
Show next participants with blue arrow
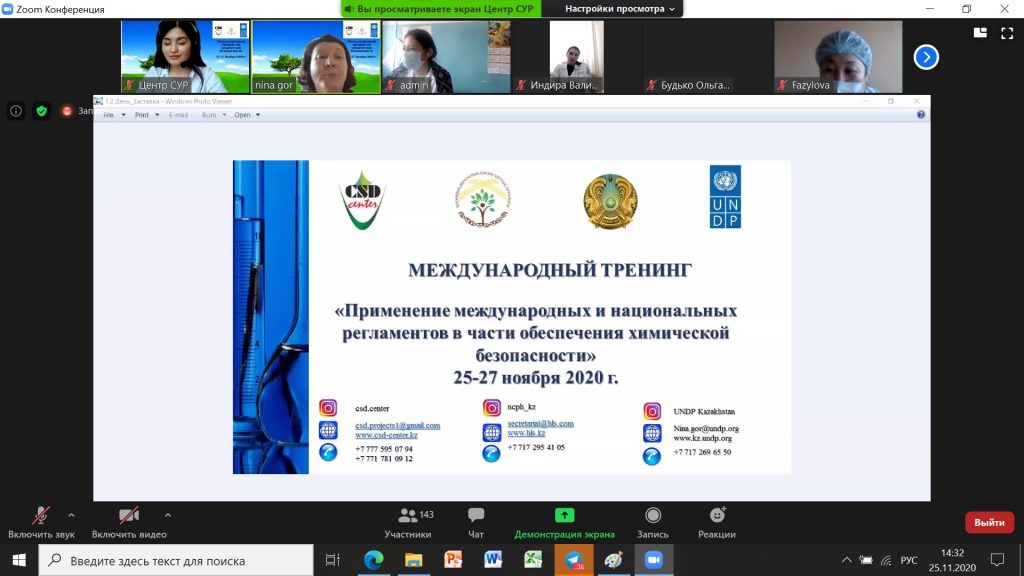point(926,57)
